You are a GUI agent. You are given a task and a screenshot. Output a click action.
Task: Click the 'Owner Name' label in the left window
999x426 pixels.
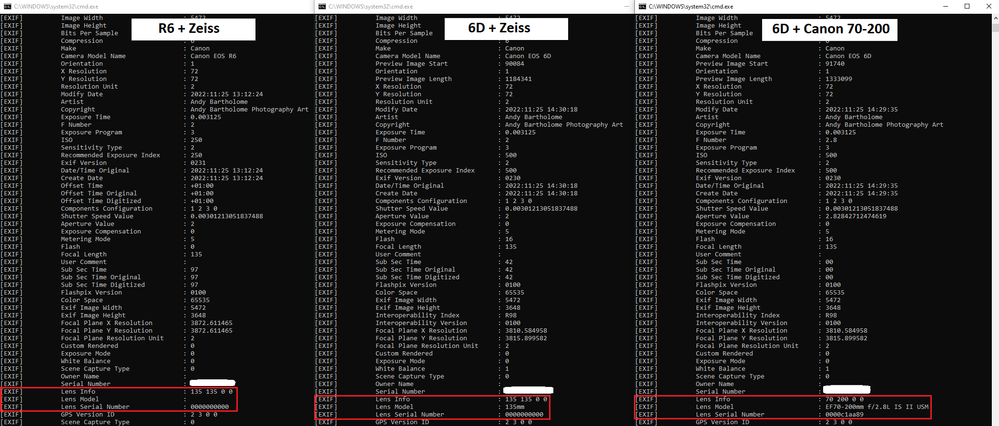click(x=78, y=376)
